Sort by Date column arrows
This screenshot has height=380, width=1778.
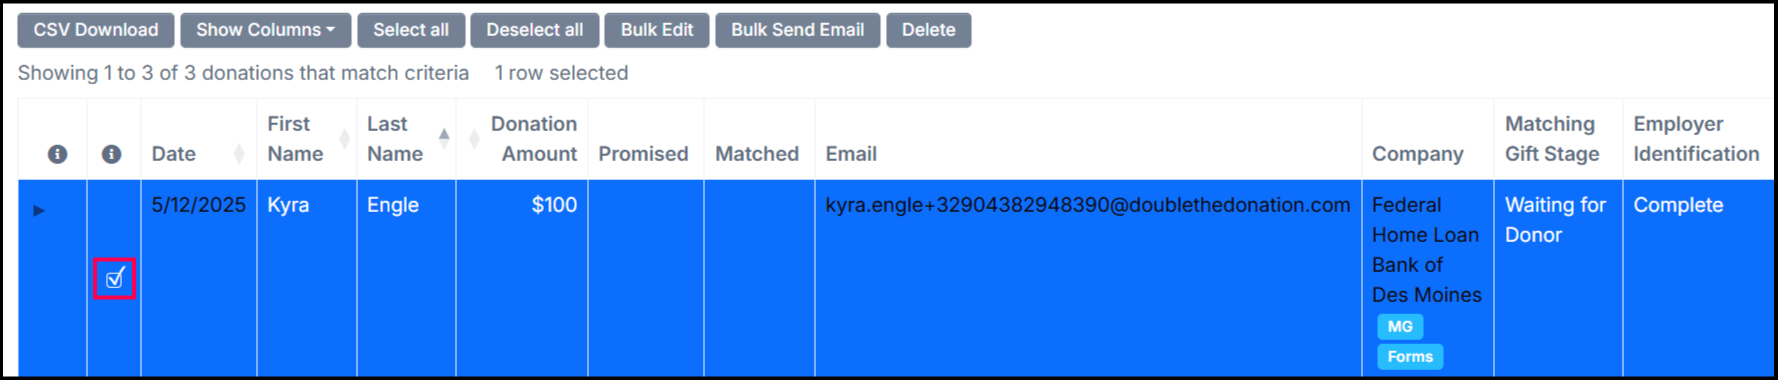(239, 154)
